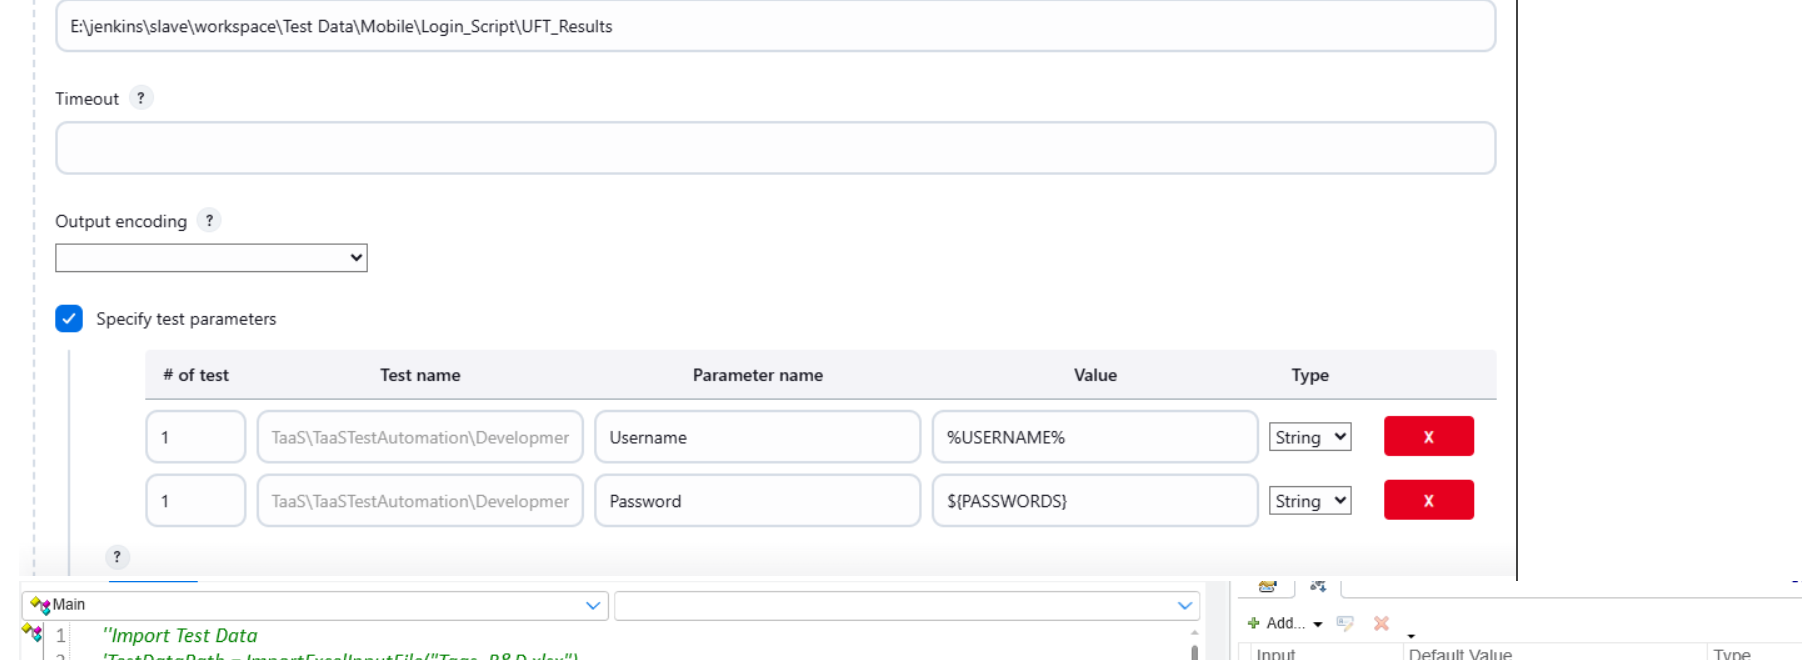This screenshot has width=1802, height=660.
Task: Click help icon below test parameters table
Action: (117, 557)
